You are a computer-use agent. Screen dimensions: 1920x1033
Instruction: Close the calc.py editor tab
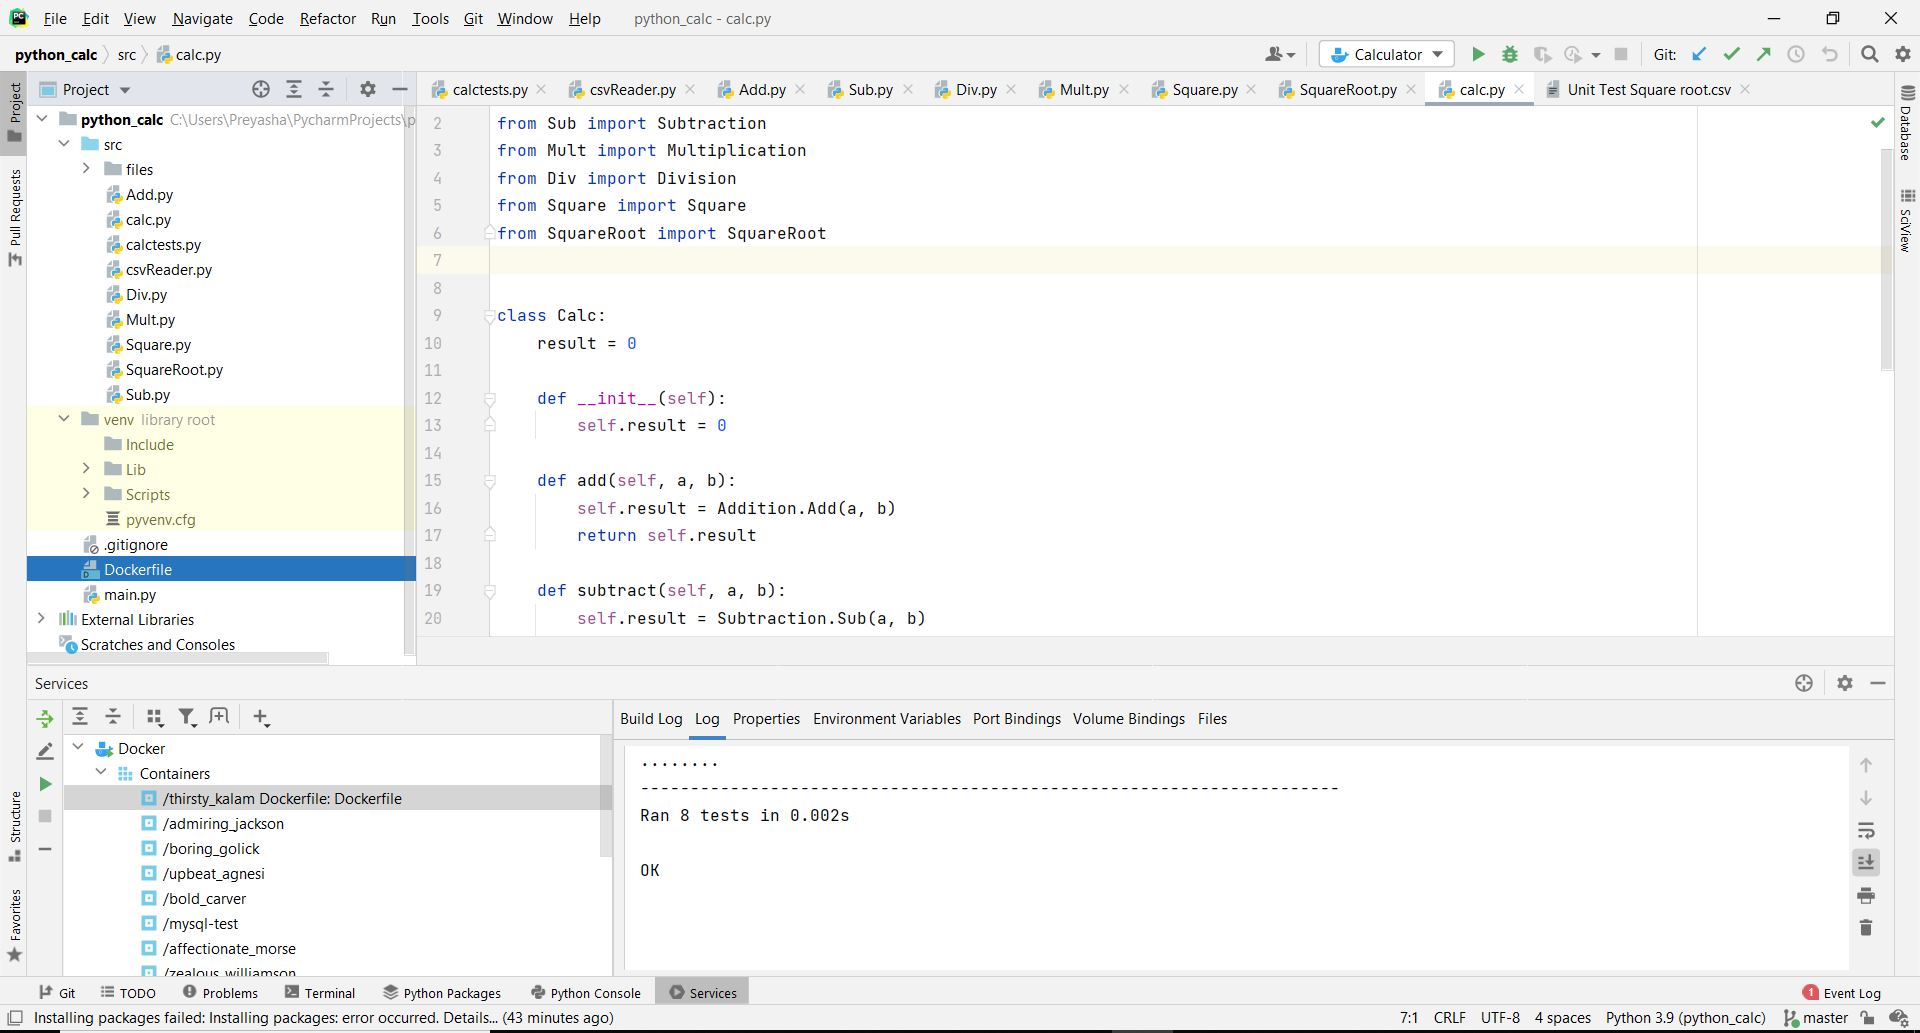[1519, 89]
